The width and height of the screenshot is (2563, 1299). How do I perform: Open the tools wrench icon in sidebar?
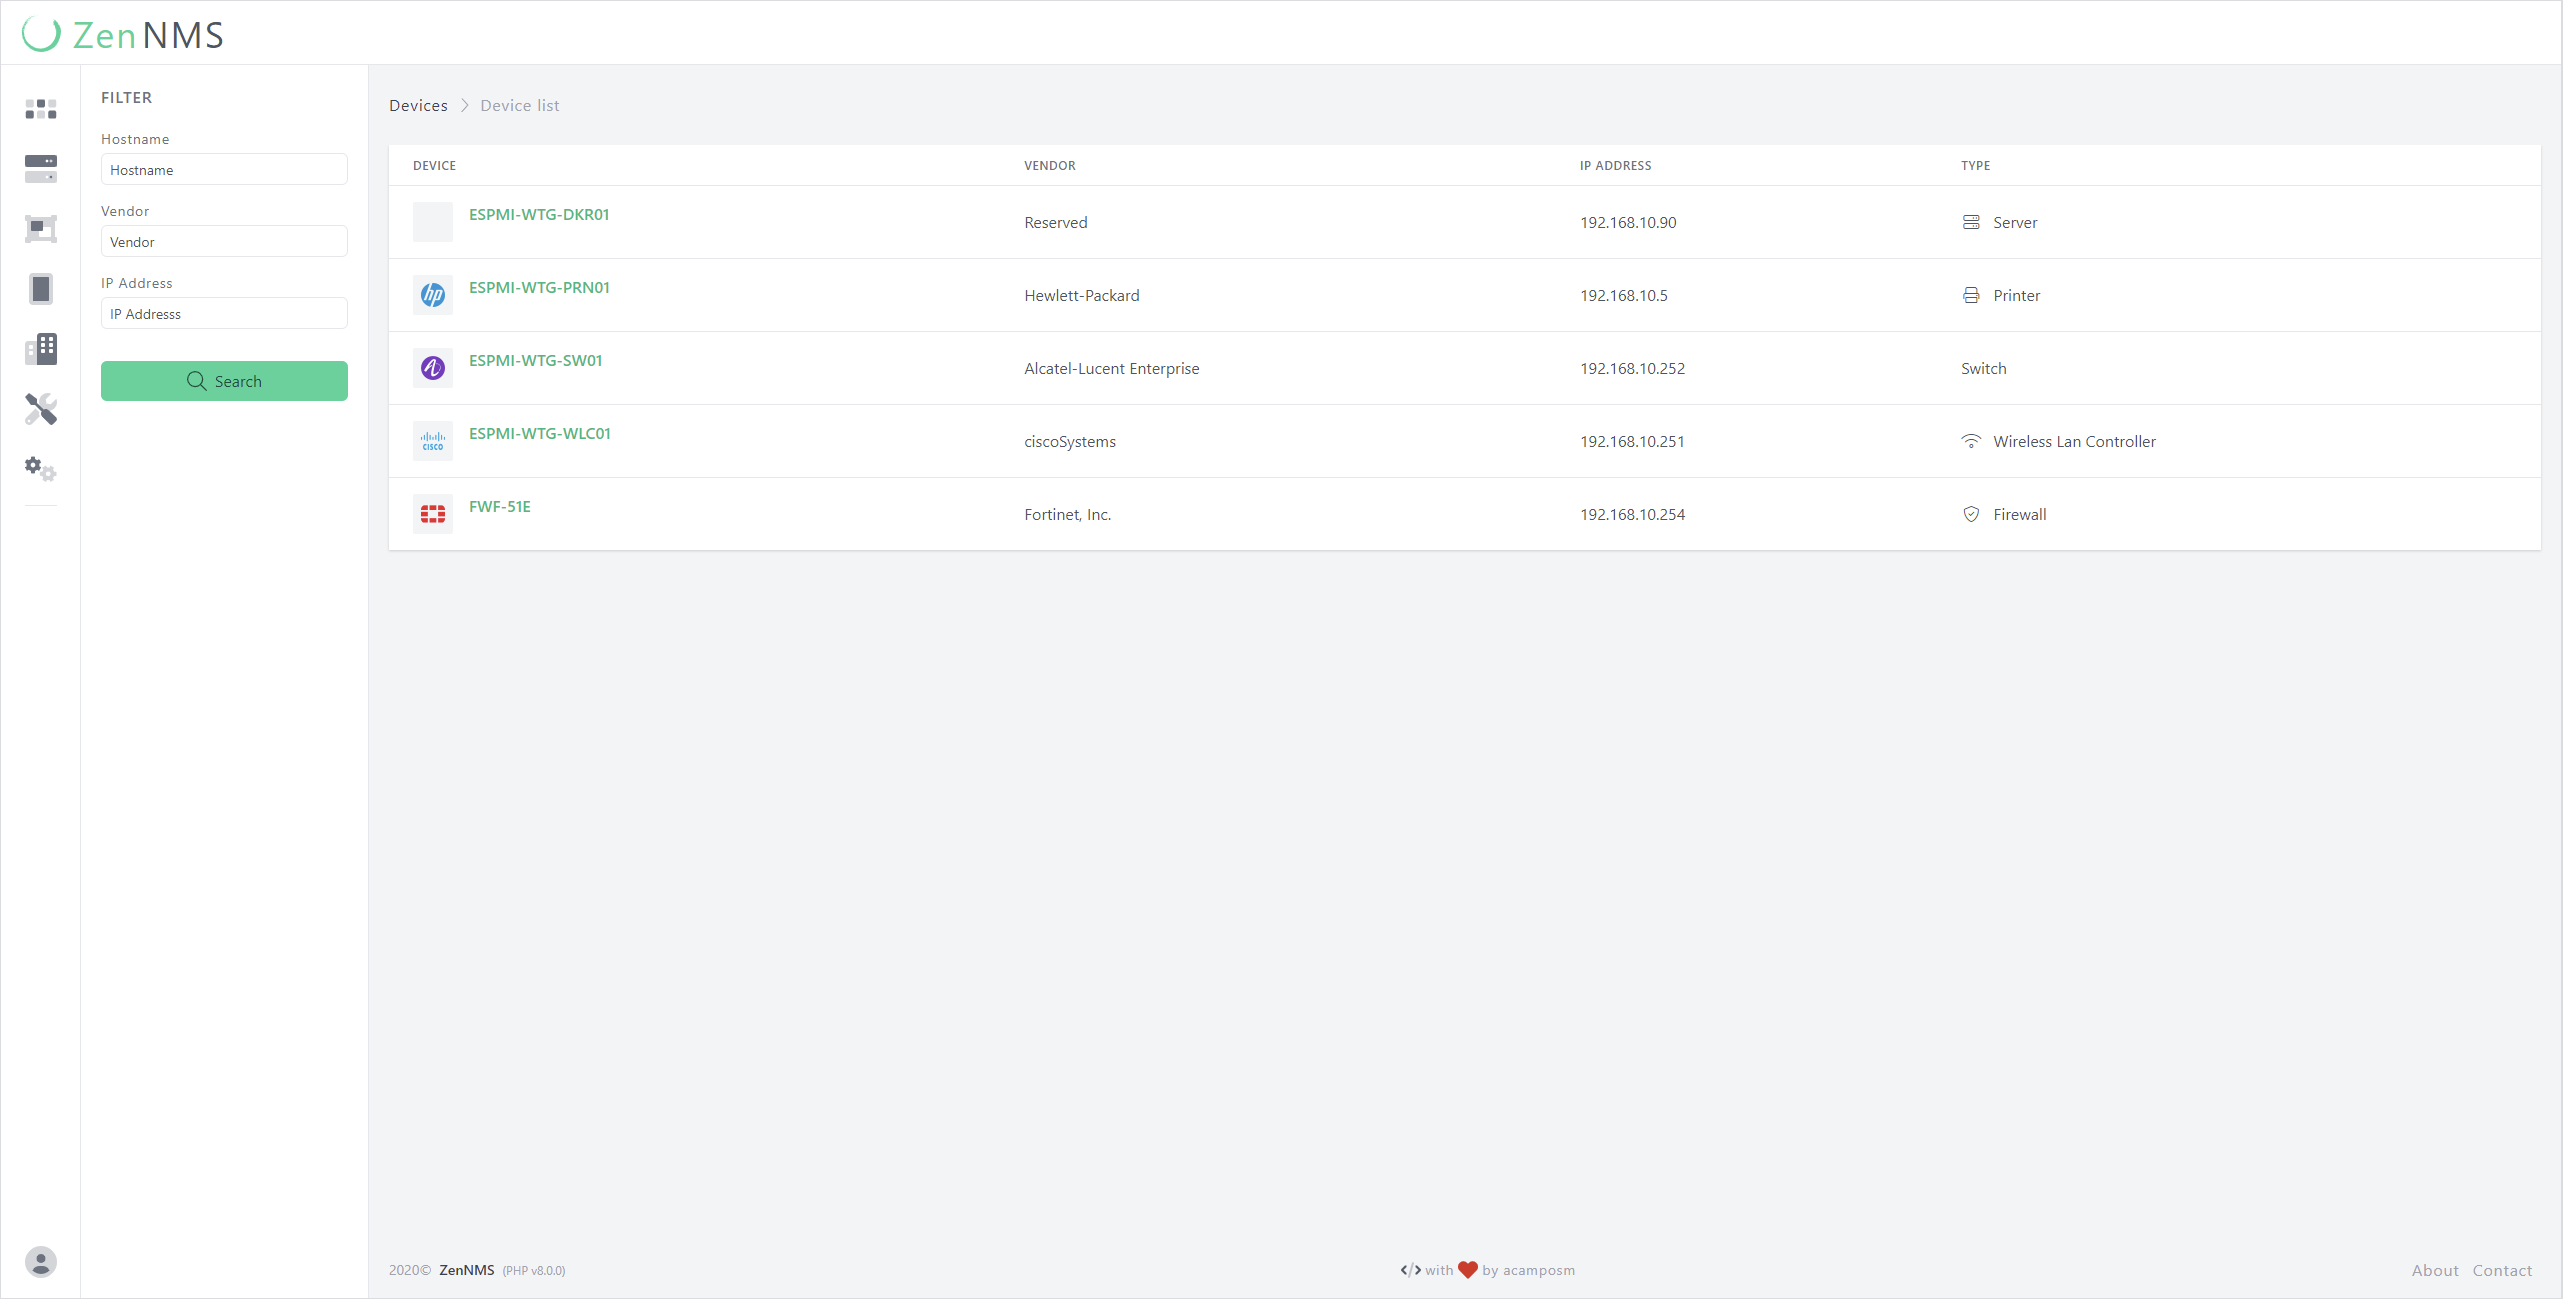pyautogui.click(x=41, y=409)
